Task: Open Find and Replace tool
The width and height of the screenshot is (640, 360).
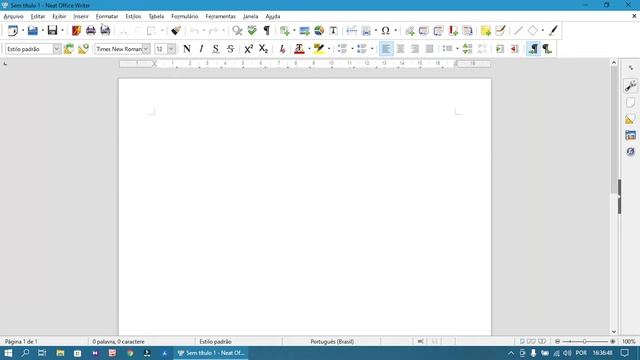Action: click(x=237, y=31)
